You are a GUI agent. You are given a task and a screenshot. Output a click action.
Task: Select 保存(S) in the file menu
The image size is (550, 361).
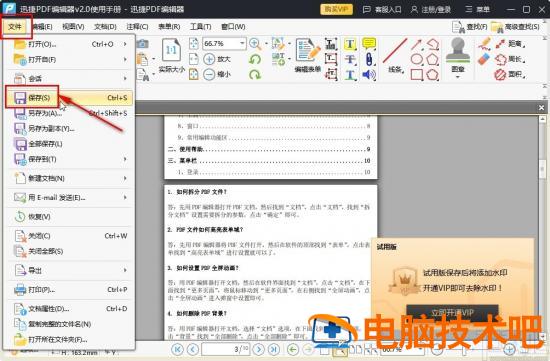point(69,98)
